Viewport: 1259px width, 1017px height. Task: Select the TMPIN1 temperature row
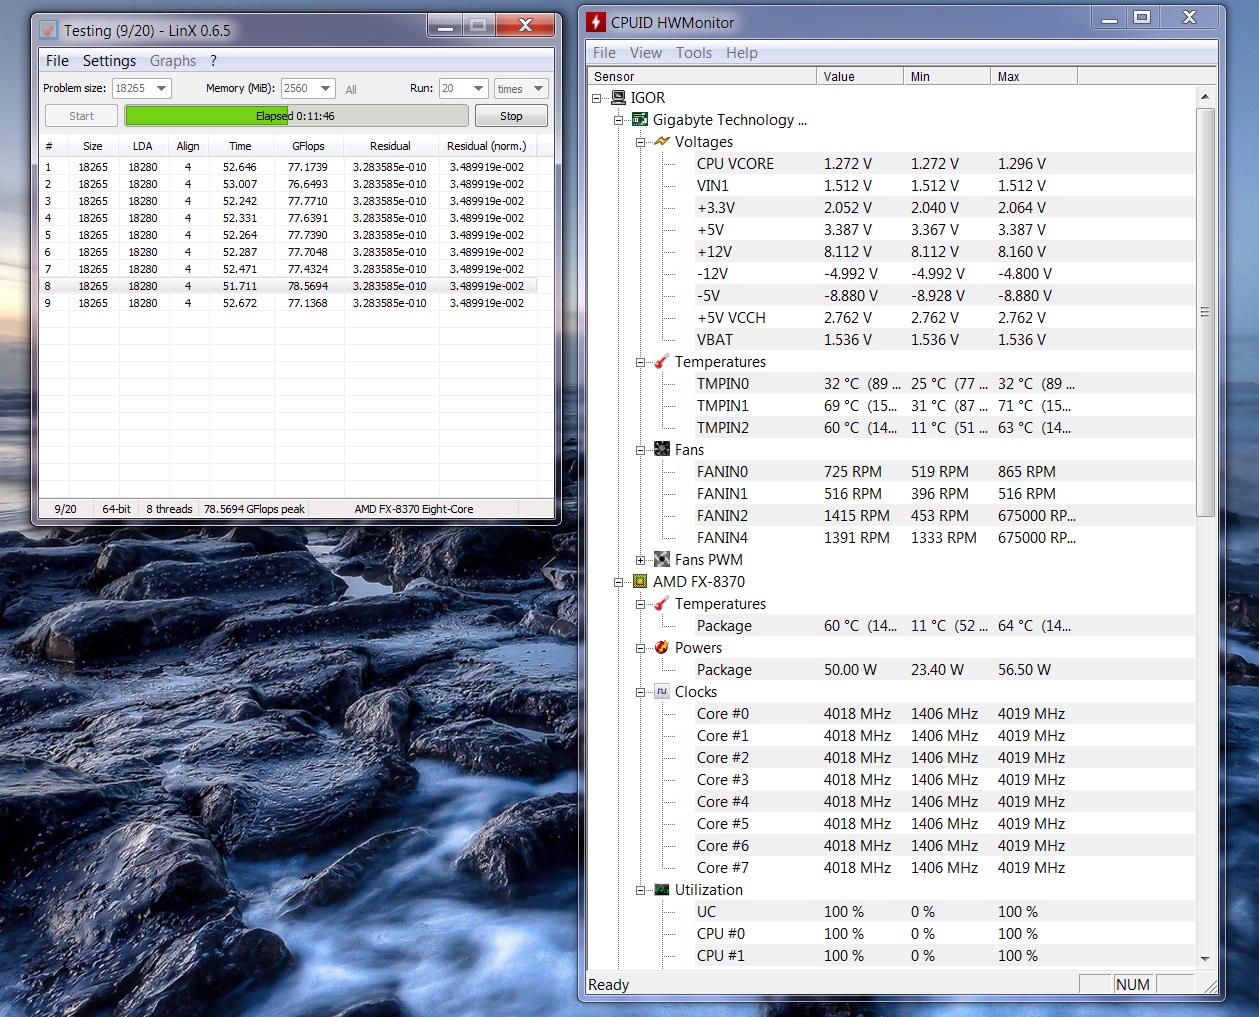coord(944,406)
